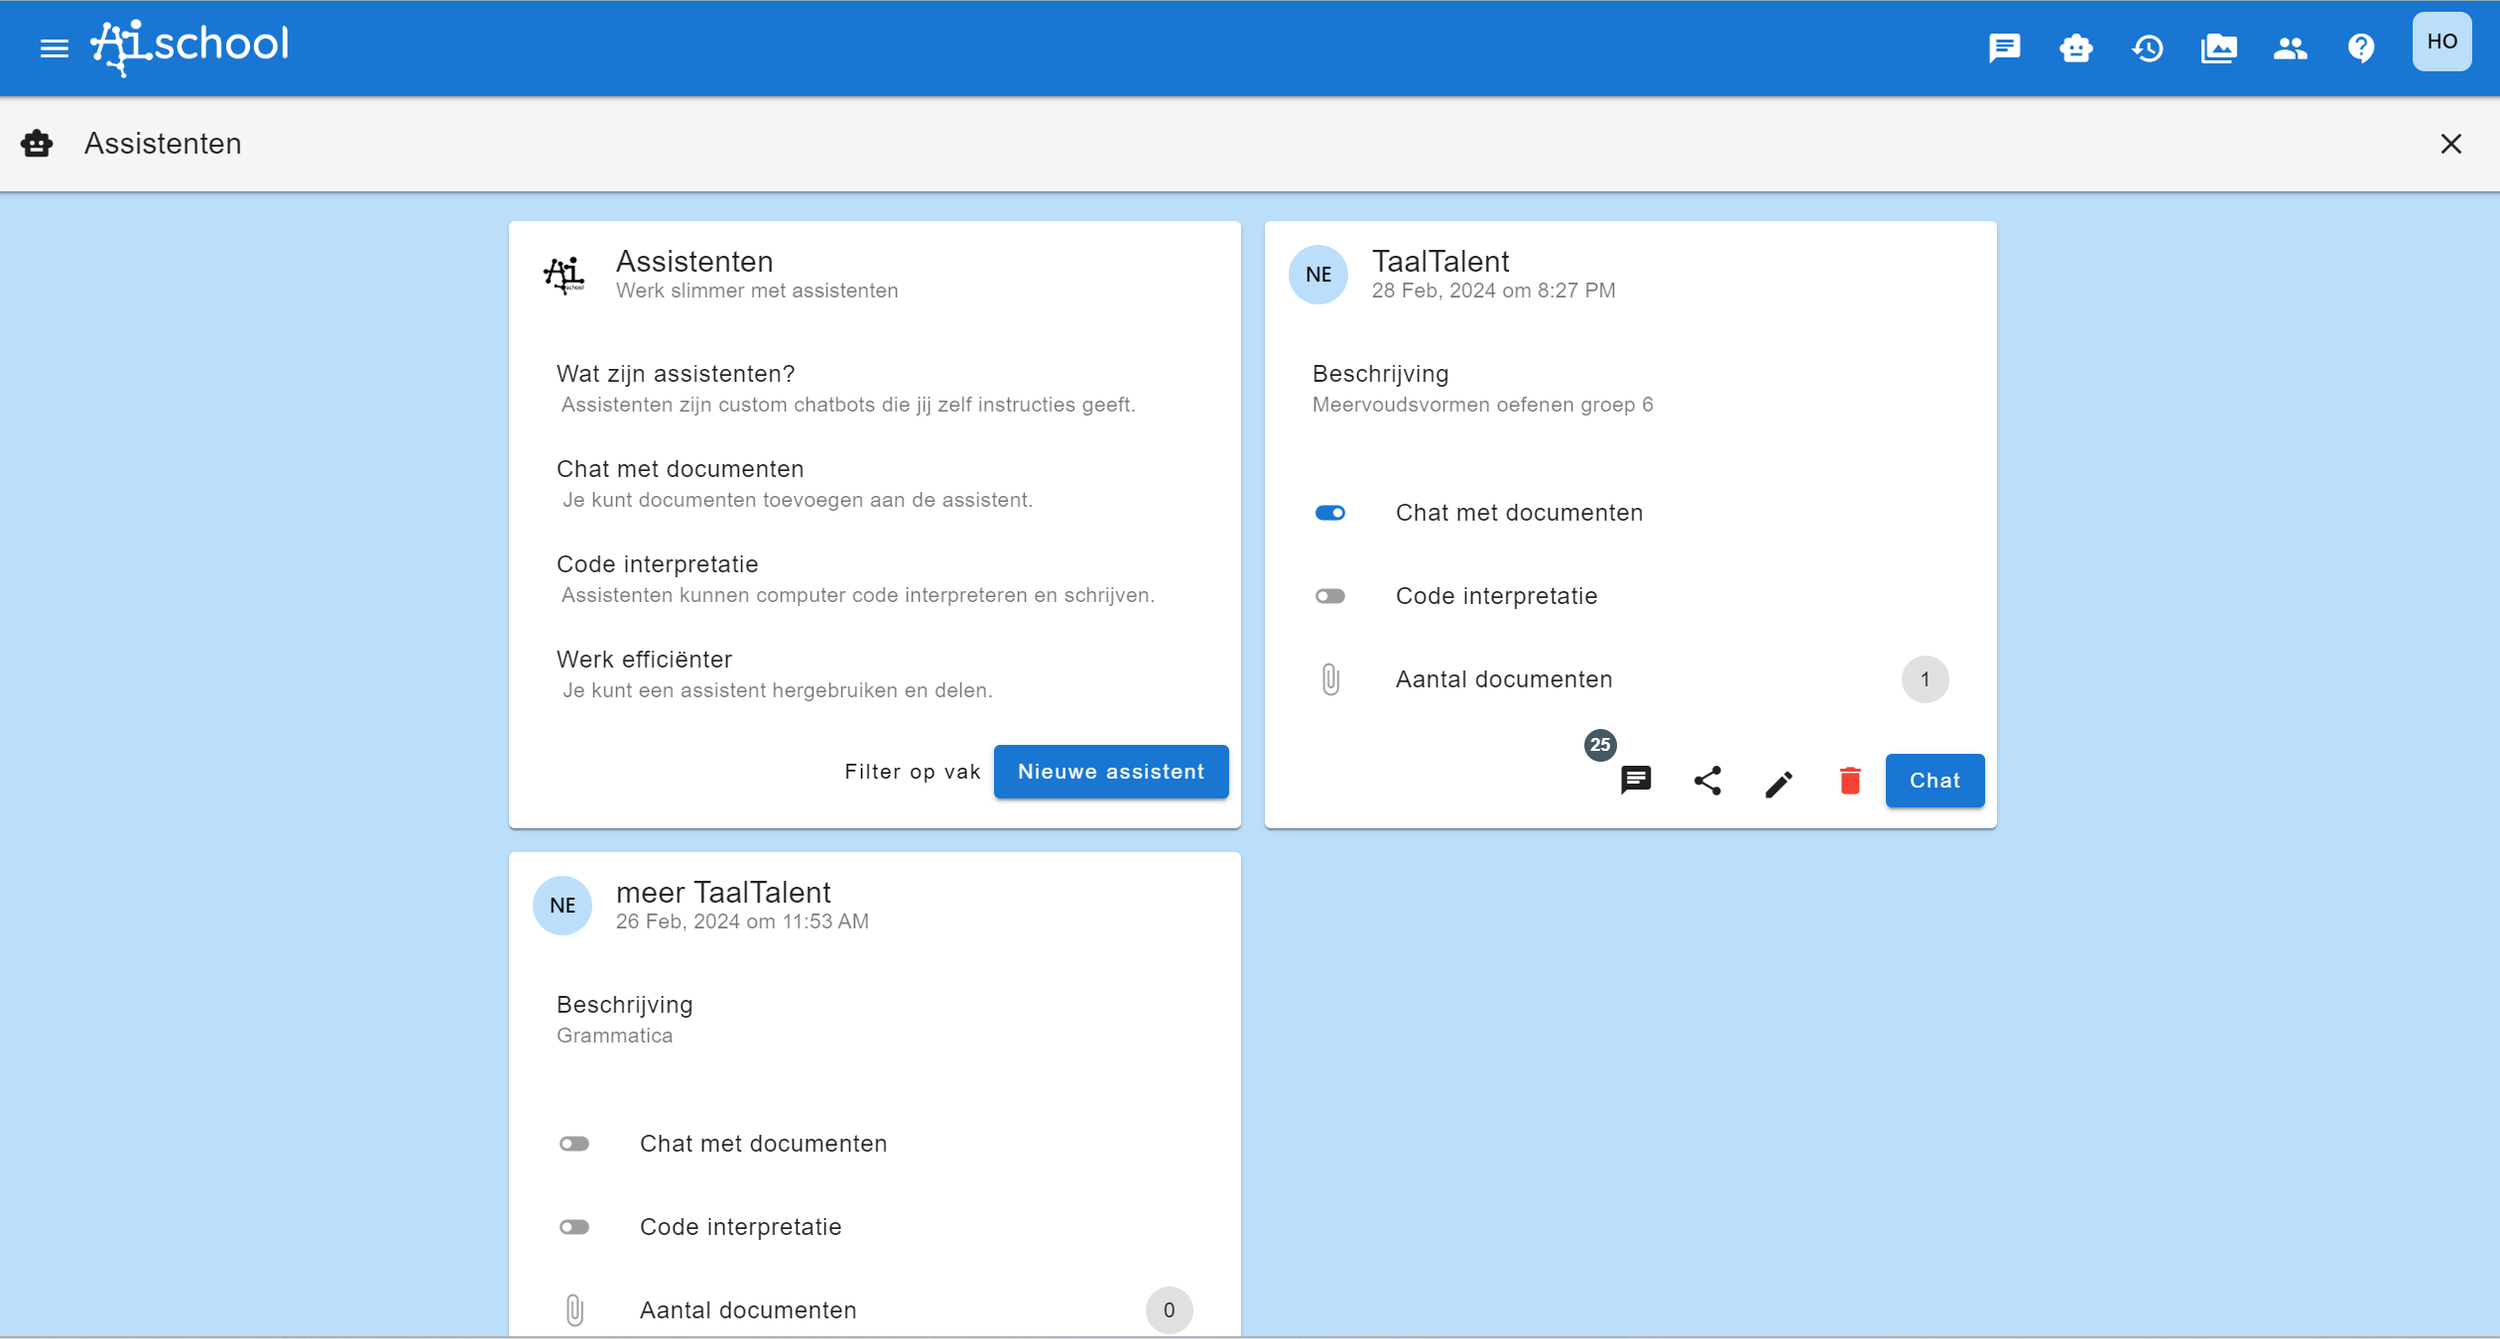
Task: Click the 25 chats badge
Action: tap(1600, 745)
